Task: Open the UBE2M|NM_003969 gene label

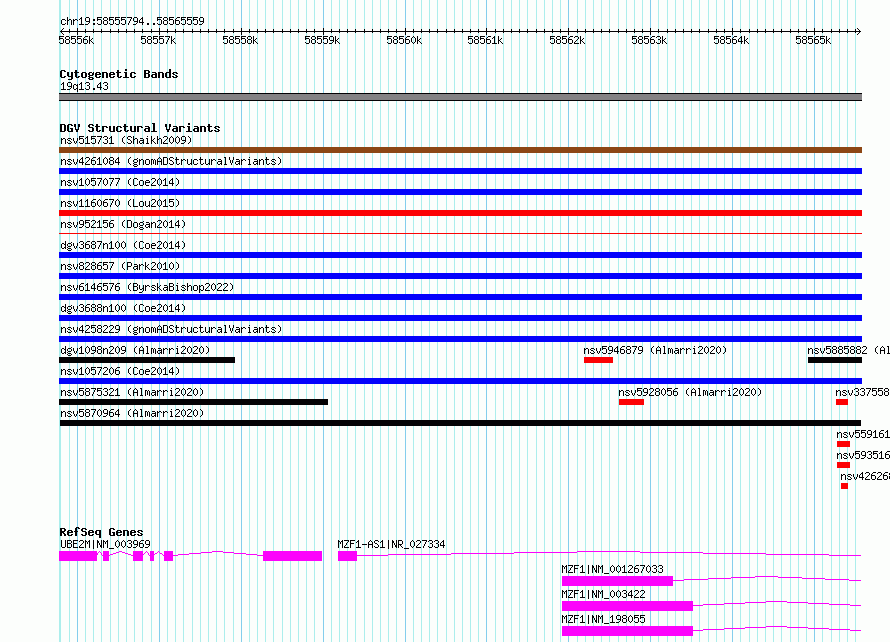Action: click(x=105, y=544)
